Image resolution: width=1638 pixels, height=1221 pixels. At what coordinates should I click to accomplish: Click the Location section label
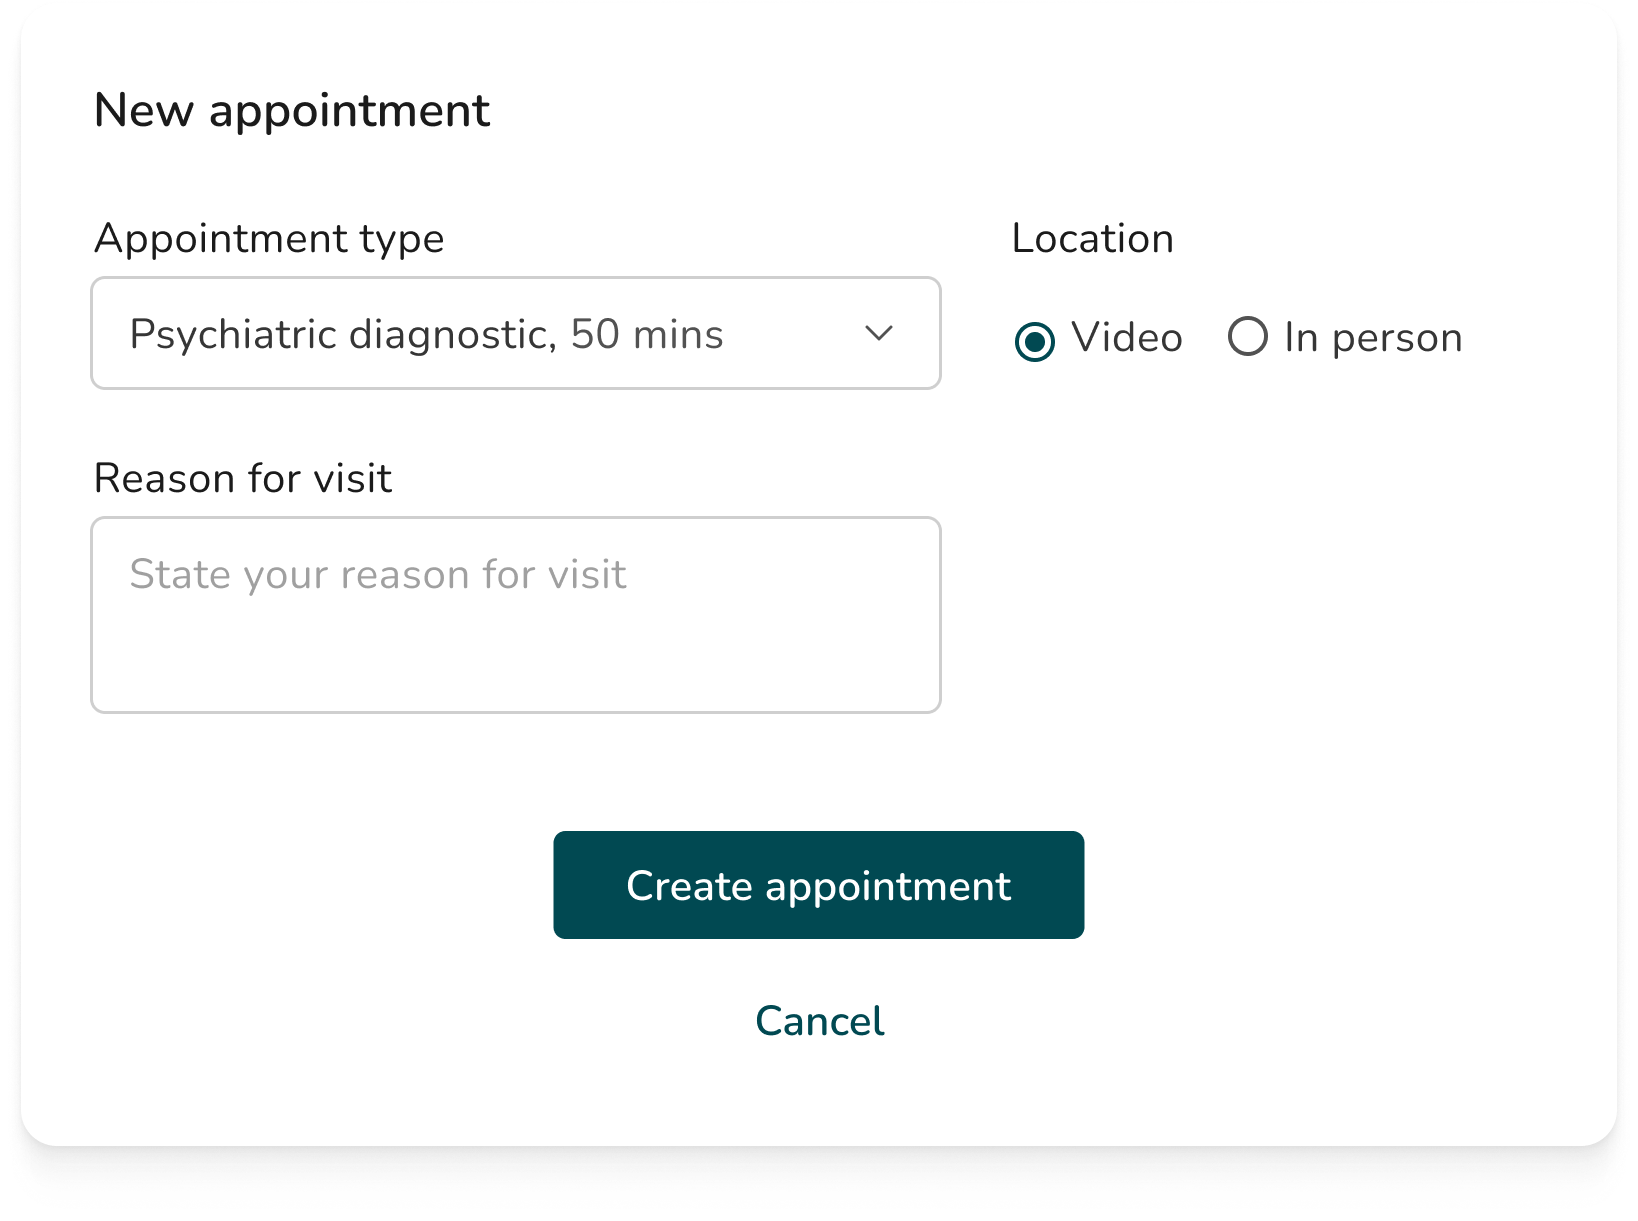1092,238
